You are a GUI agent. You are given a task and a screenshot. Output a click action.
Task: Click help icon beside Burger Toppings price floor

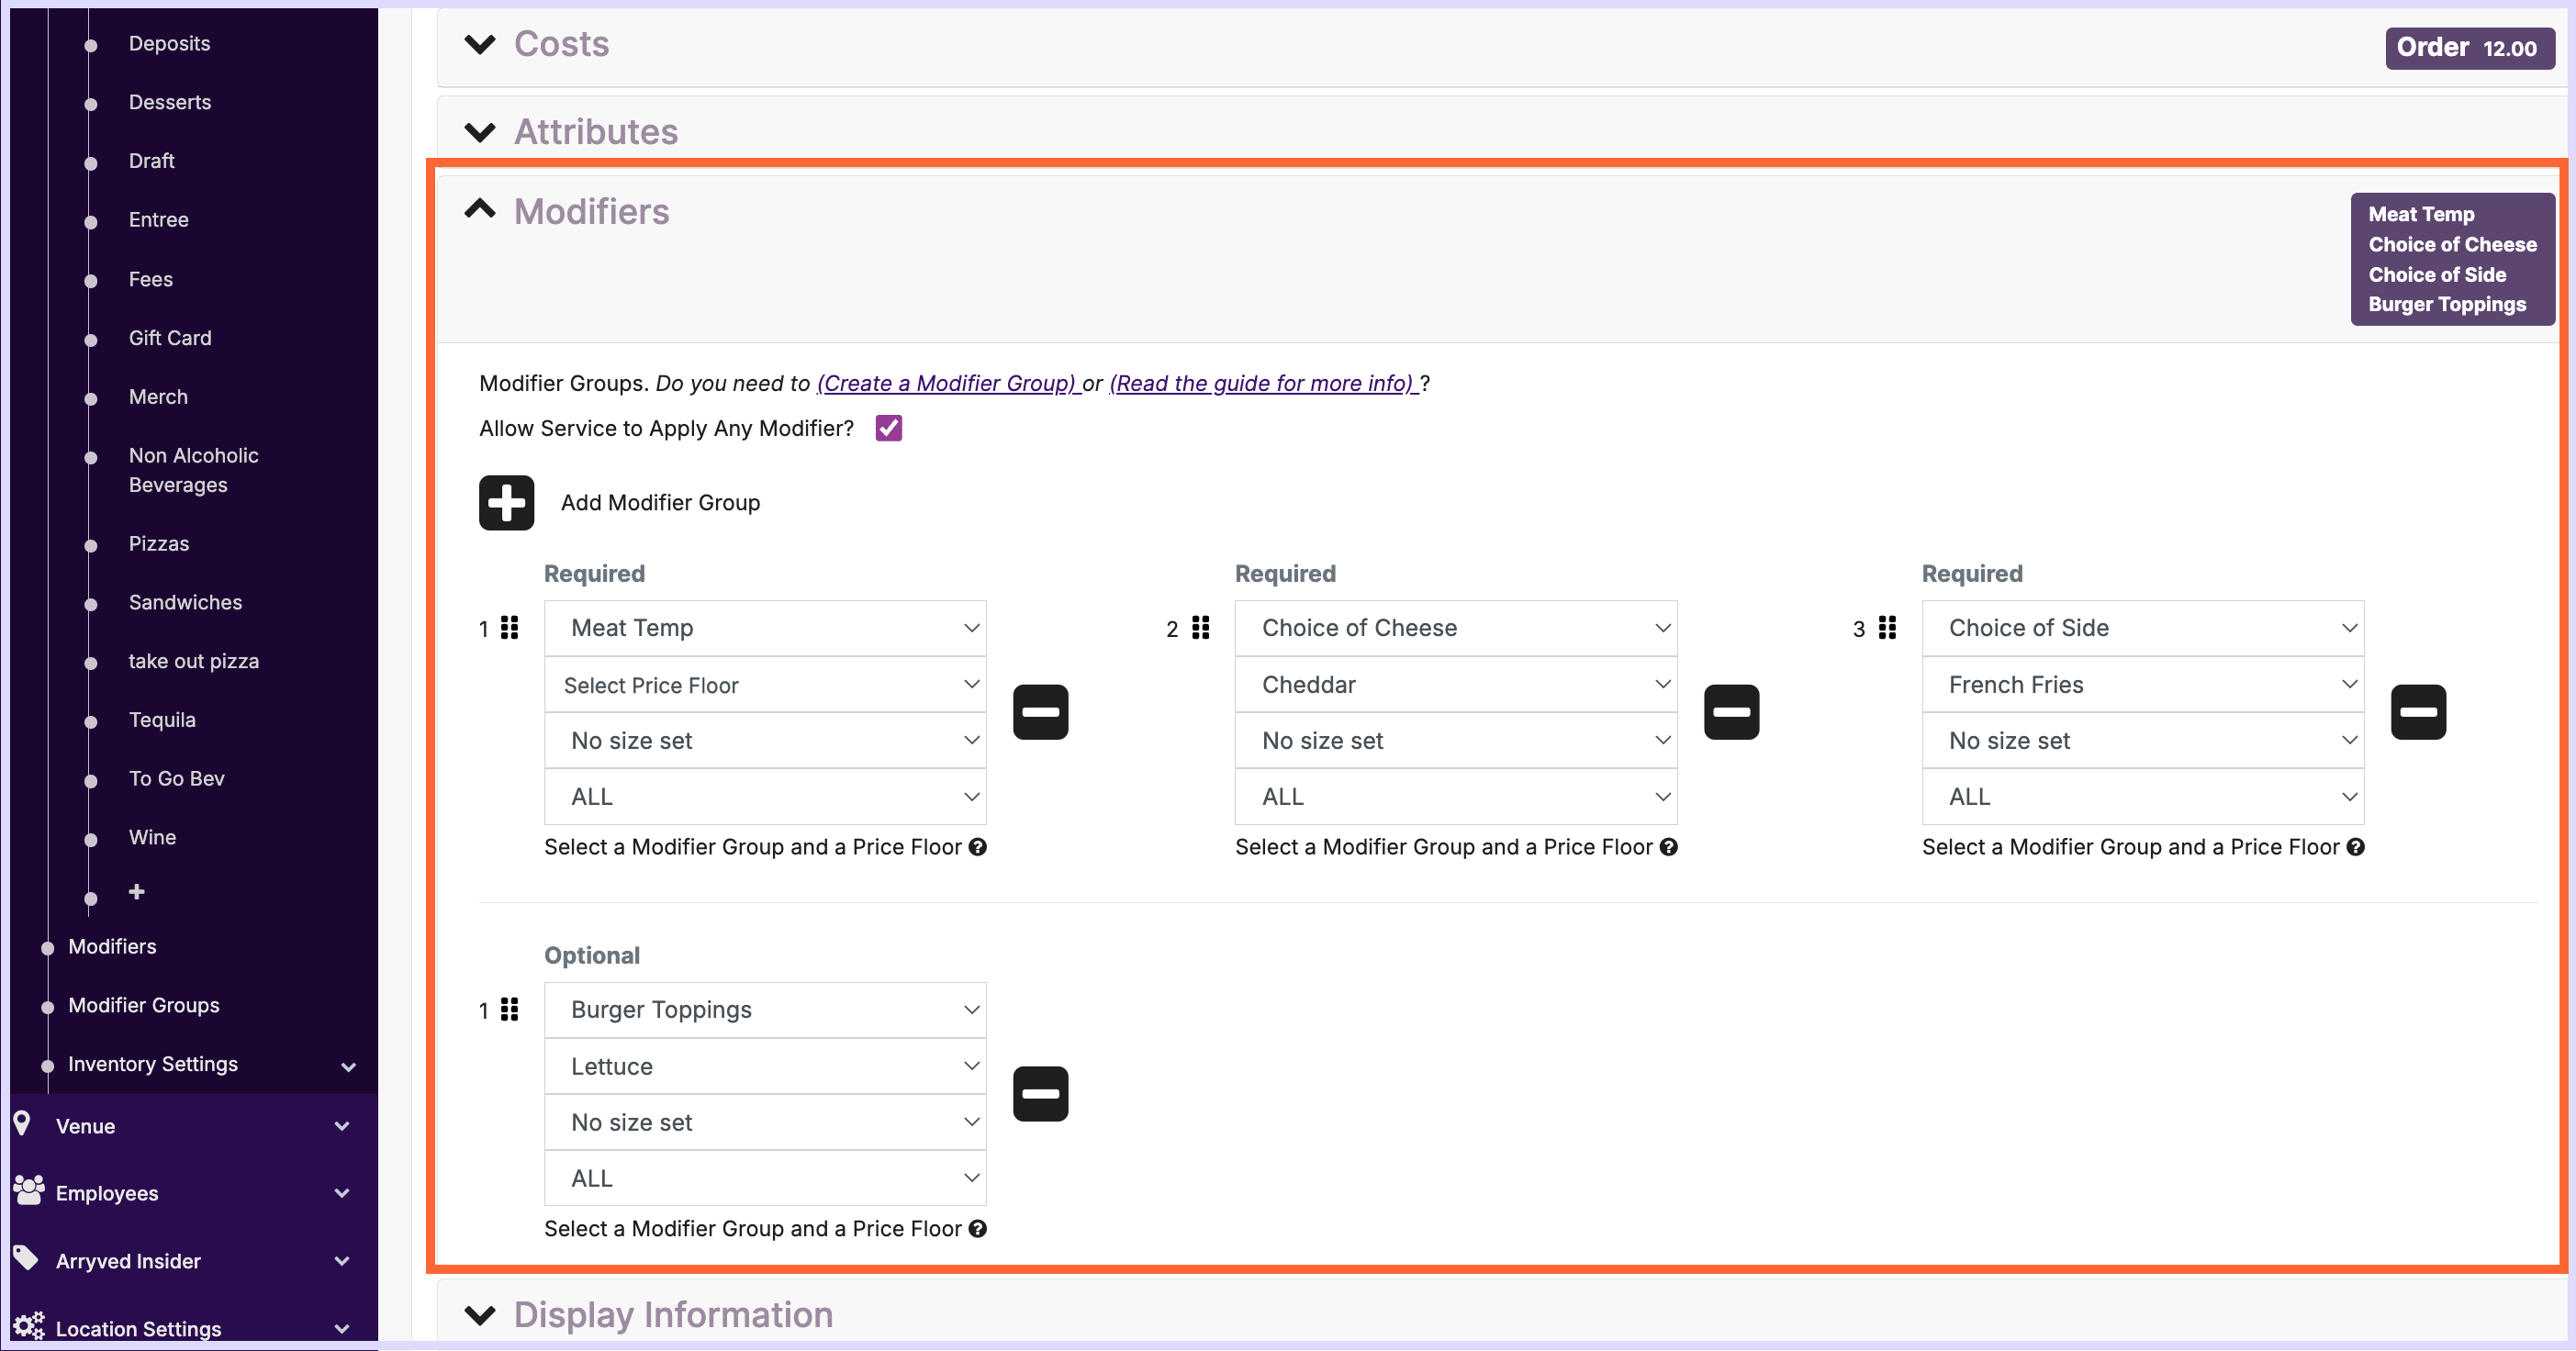tap(978, 1229)
